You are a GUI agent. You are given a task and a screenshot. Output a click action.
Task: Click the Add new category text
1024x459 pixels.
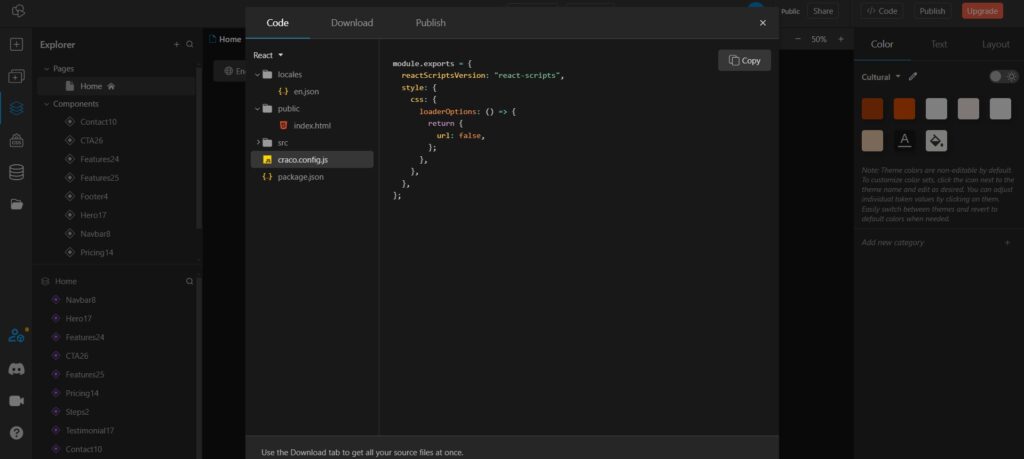click(x=892, y=242)
